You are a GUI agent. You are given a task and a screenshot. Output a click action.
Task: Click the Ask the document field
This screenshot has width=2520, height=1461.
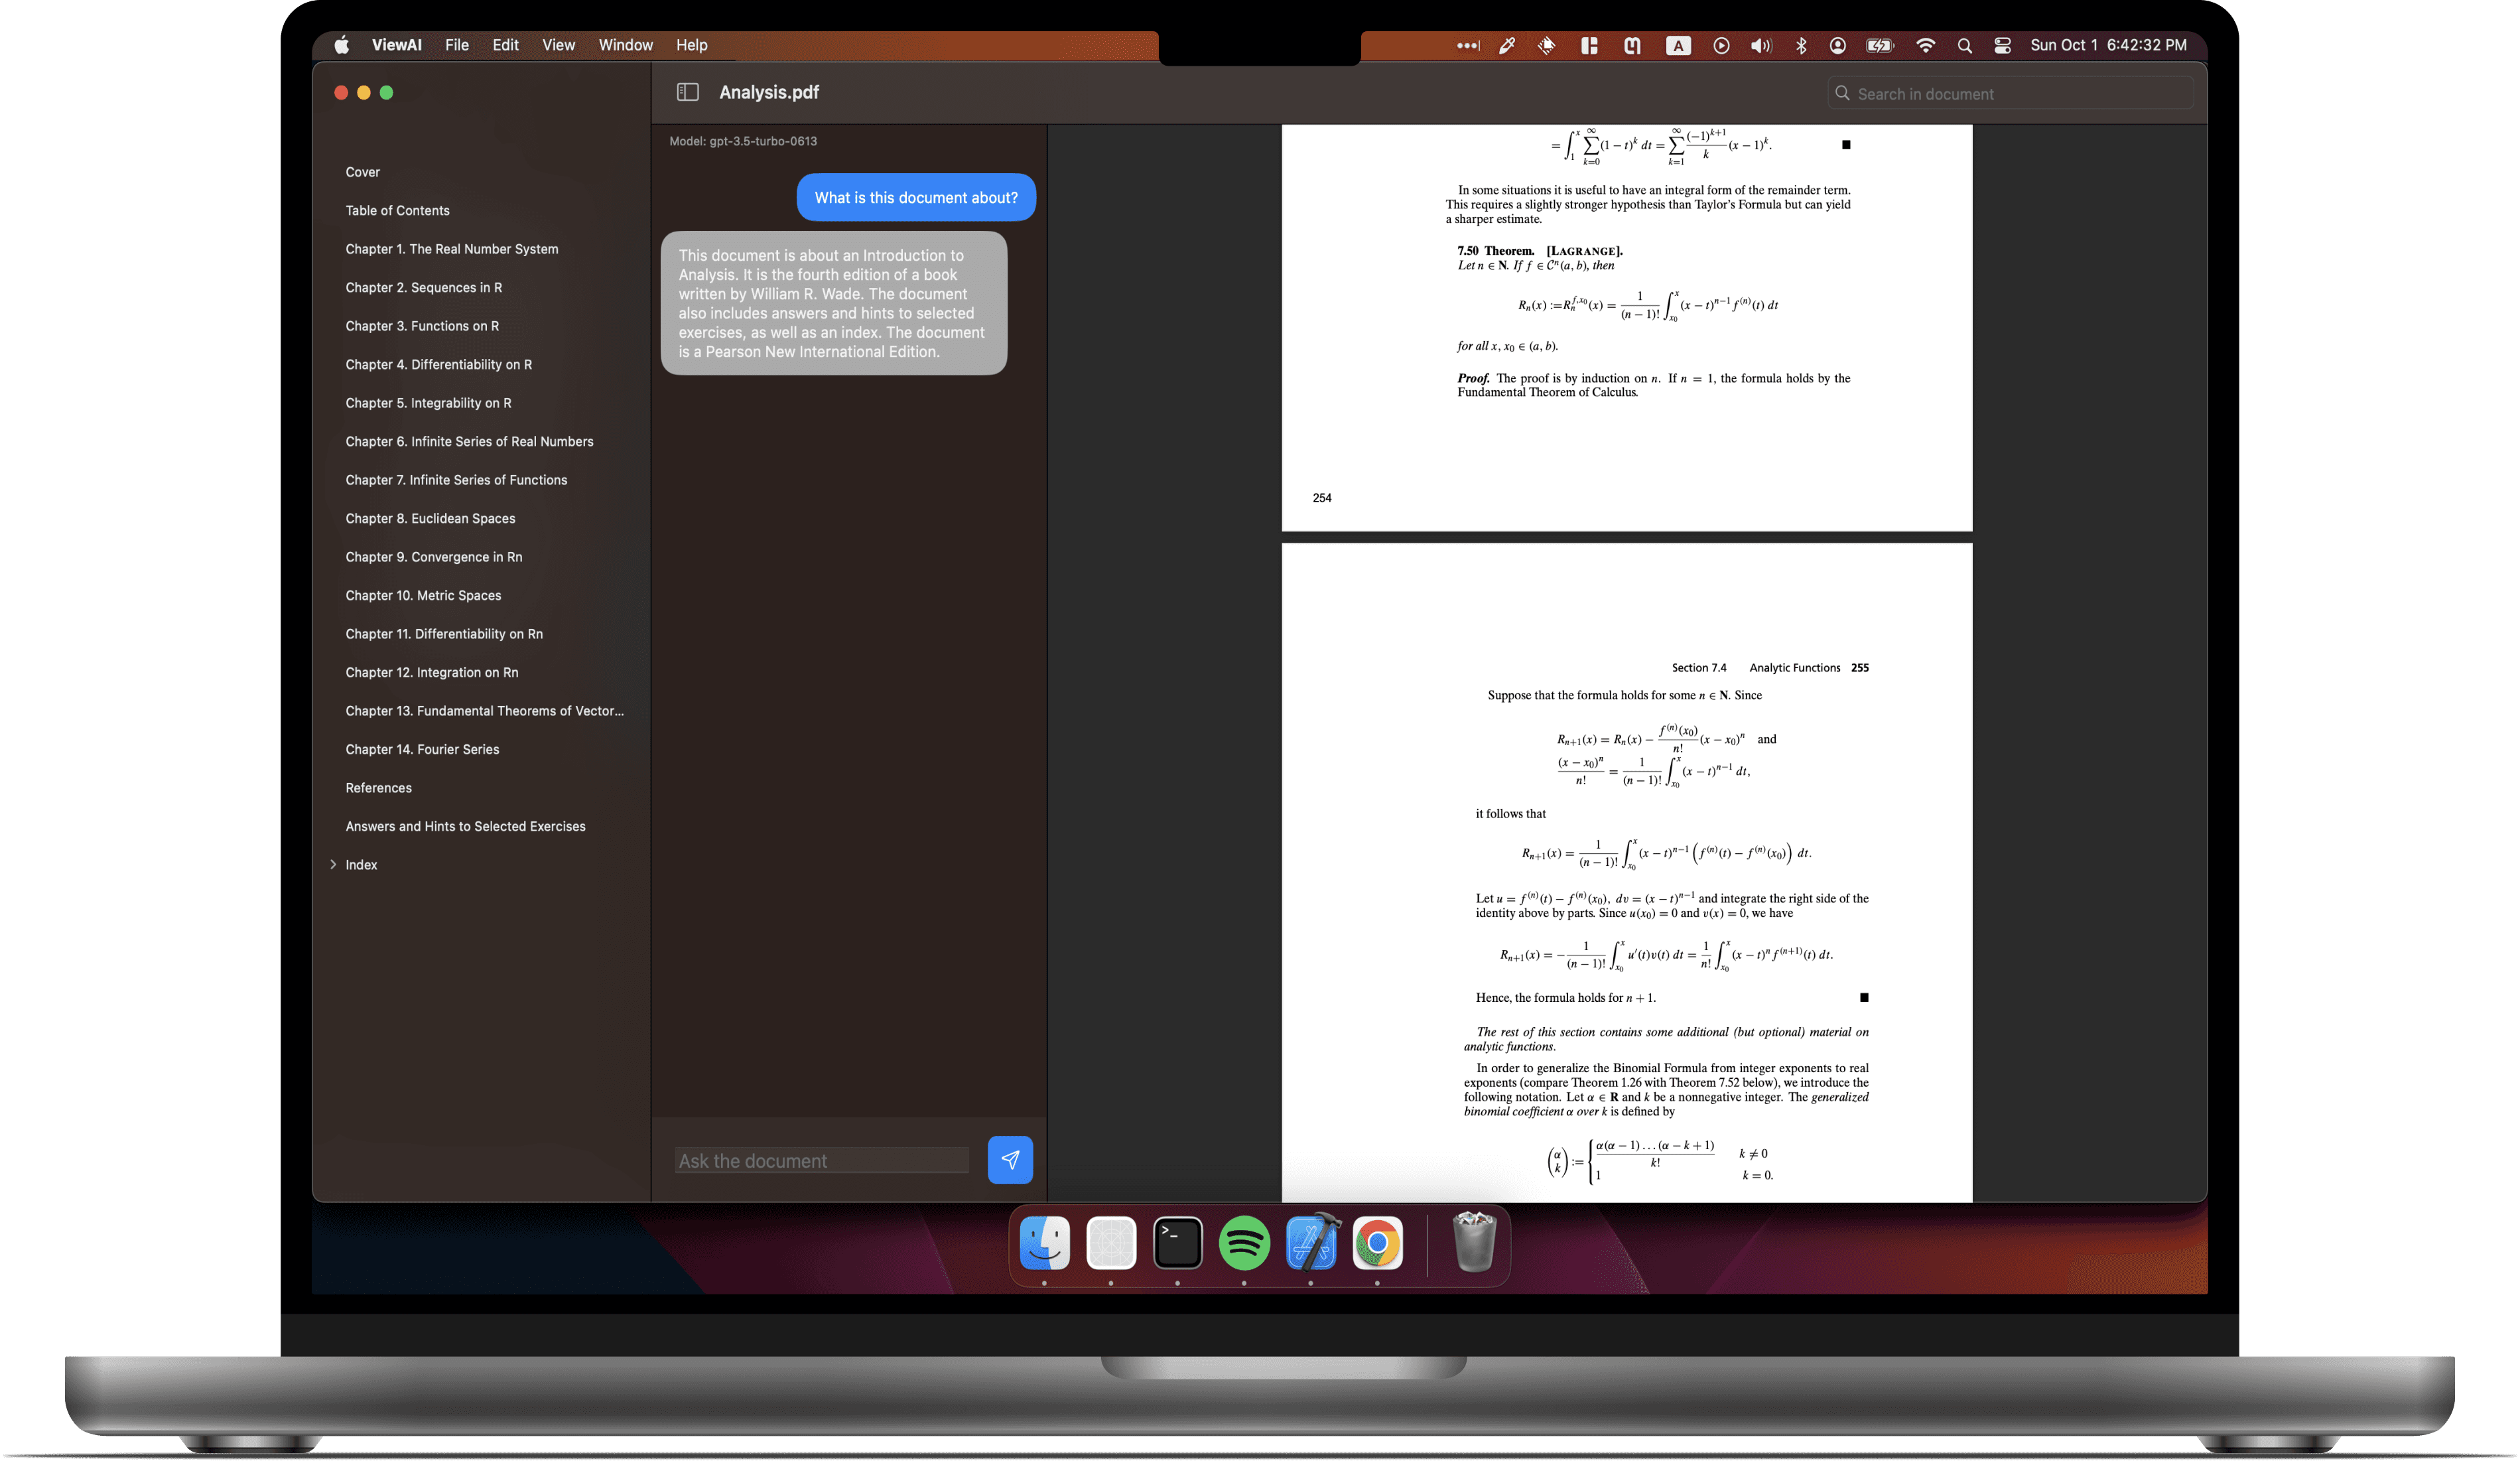click(x=821, y=1161)
